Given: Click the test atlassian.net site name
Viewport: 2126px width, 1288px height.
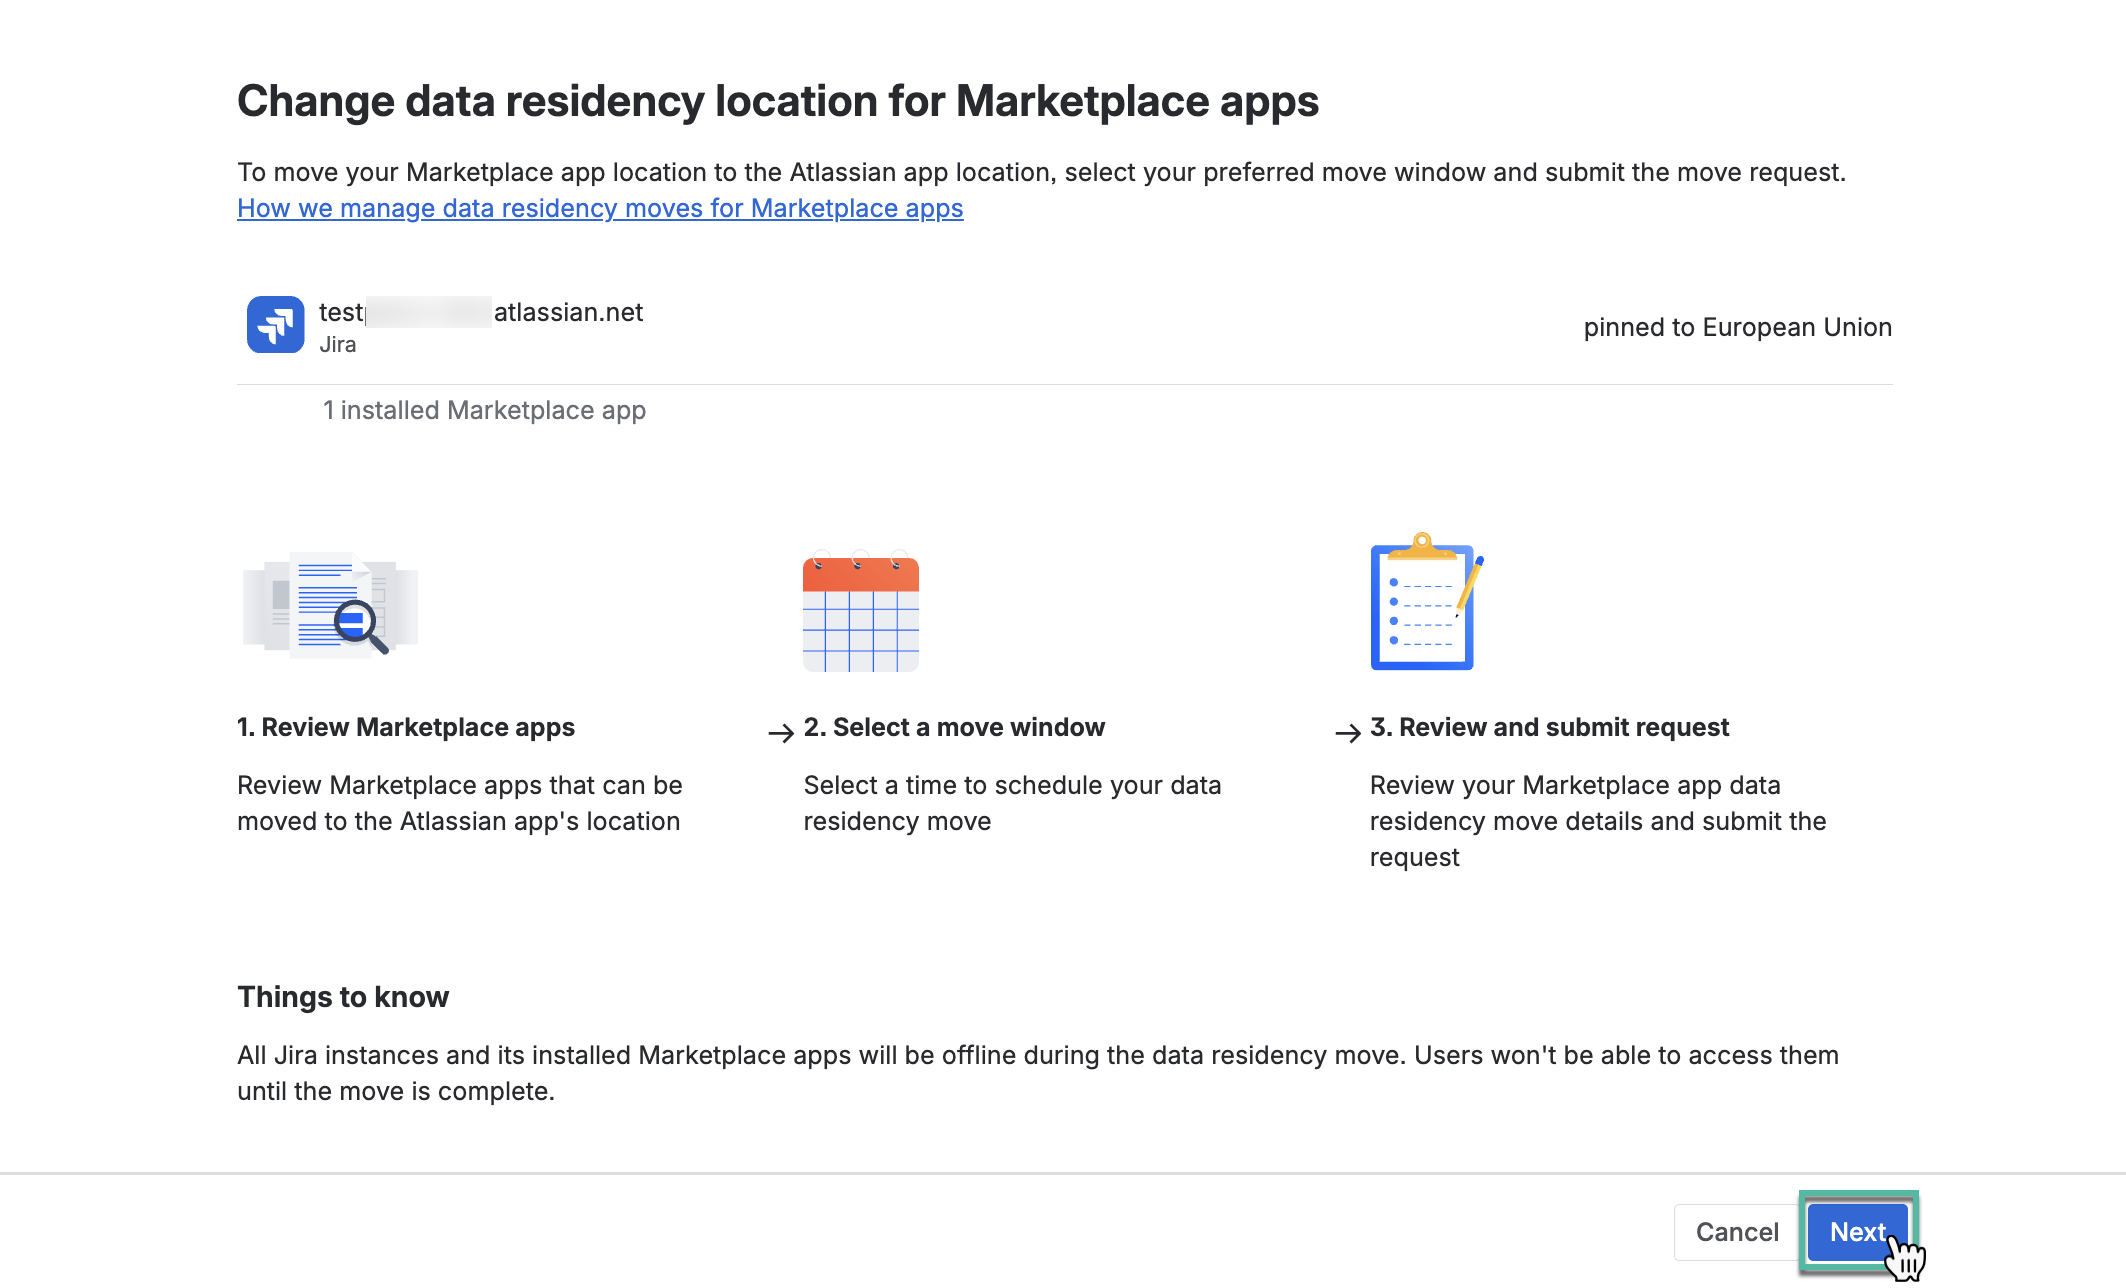Looking at the screenshot, I should tap(481, 312).
